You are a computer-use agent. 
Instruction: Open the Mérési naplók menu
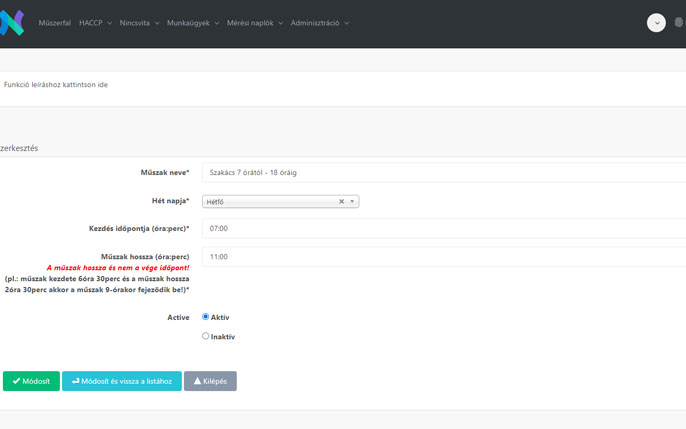(x=255, y=23)
